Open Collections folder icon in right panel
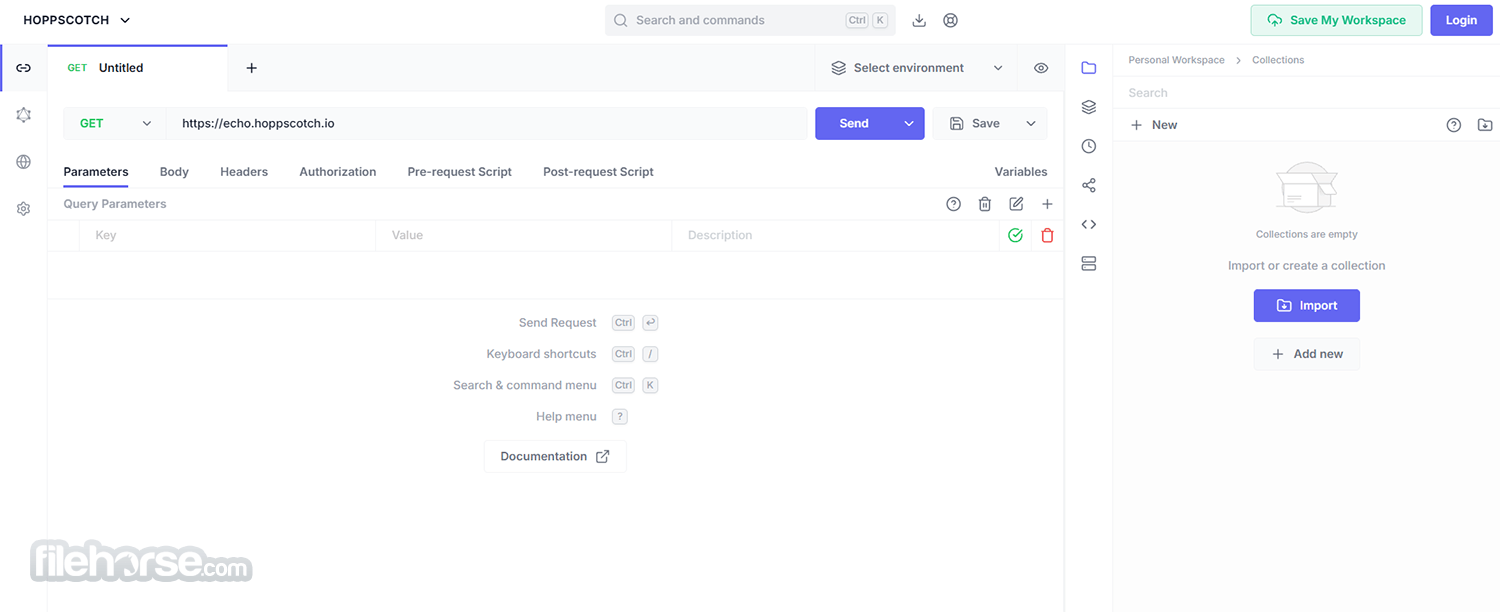Screen dimensions: 1500x612 click(1089, 68)
